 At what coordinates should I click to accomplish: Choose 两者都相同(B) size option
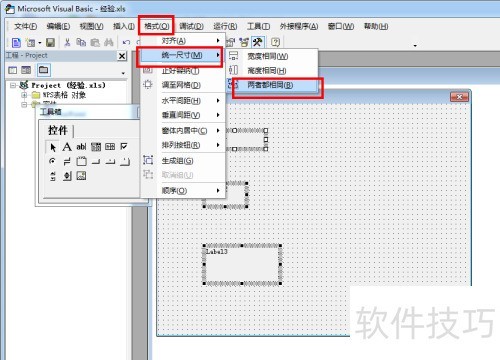point(272,85)
